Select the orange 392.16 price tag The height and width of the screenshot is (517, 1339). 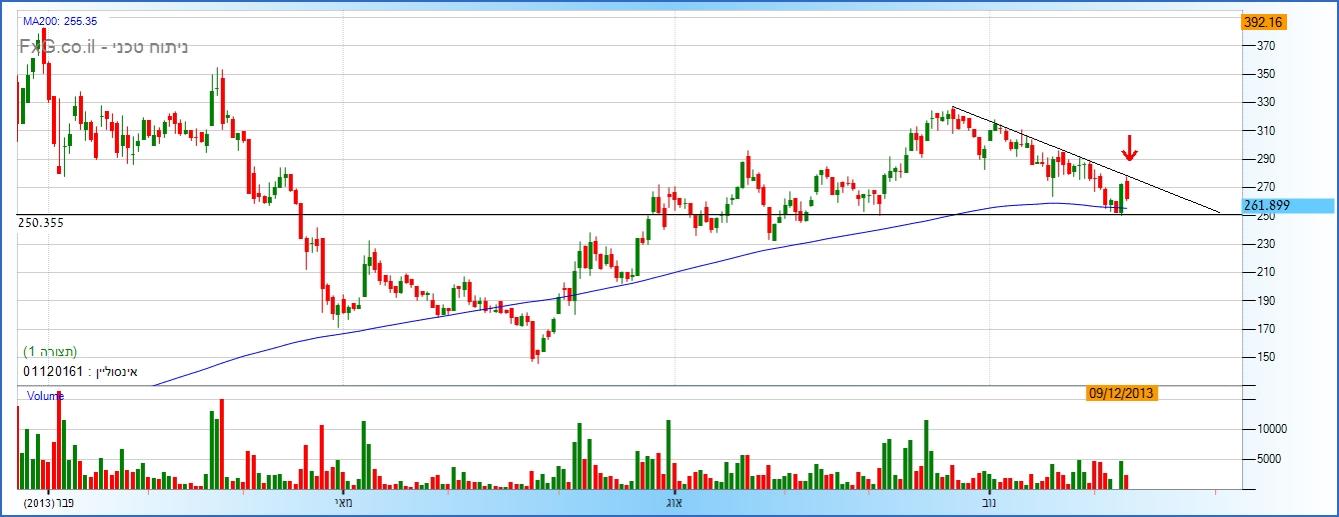pos(1263,22)
